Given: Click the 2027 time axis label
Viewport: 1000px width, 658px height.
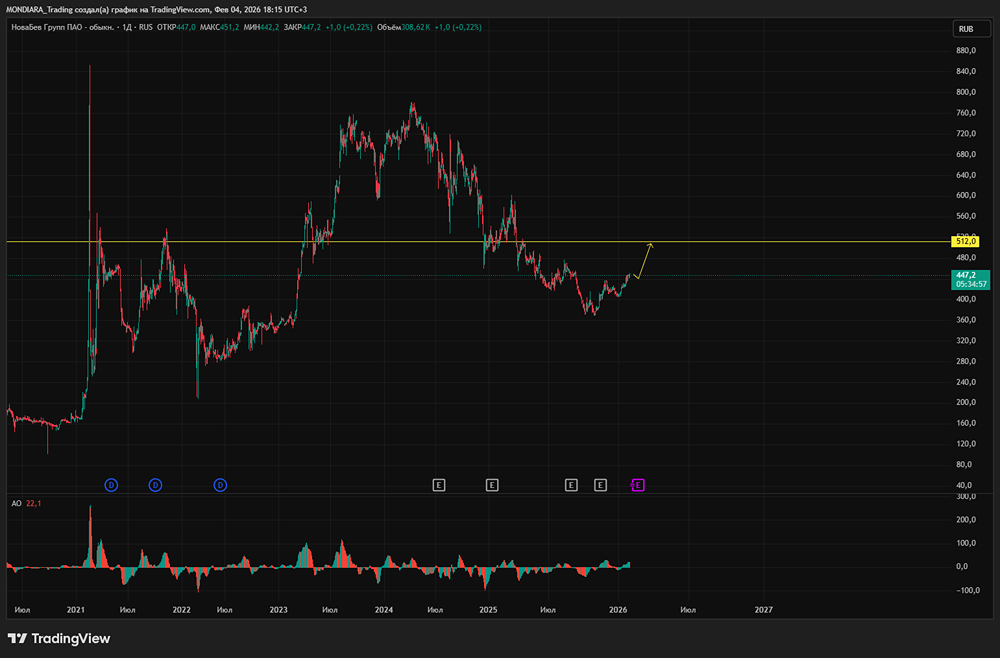Looking at the screenshot, I should pos(763,610).
